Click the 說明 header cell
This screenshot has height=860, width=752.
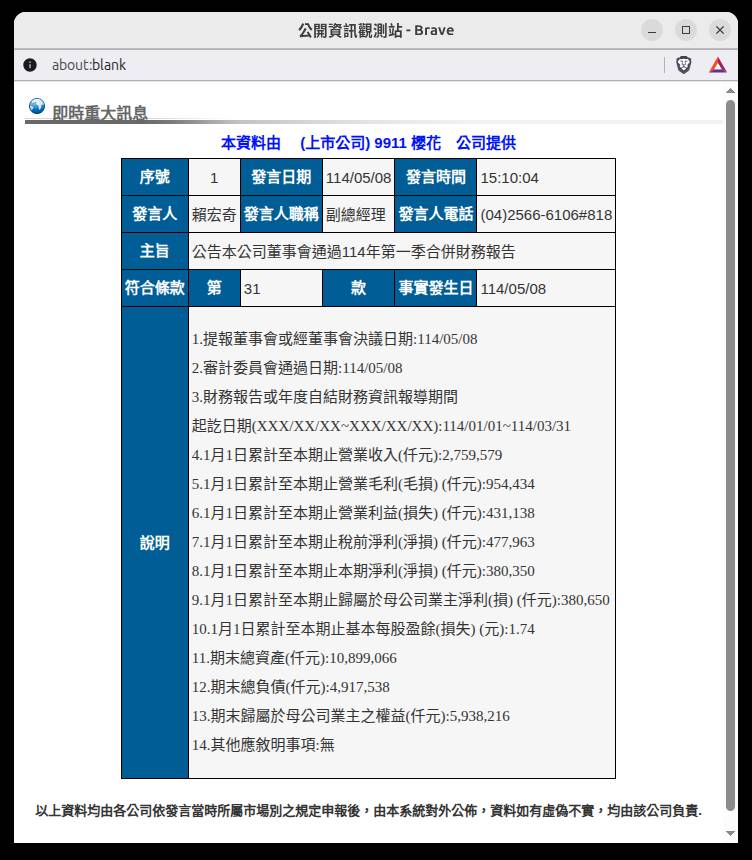click(155, 542)
